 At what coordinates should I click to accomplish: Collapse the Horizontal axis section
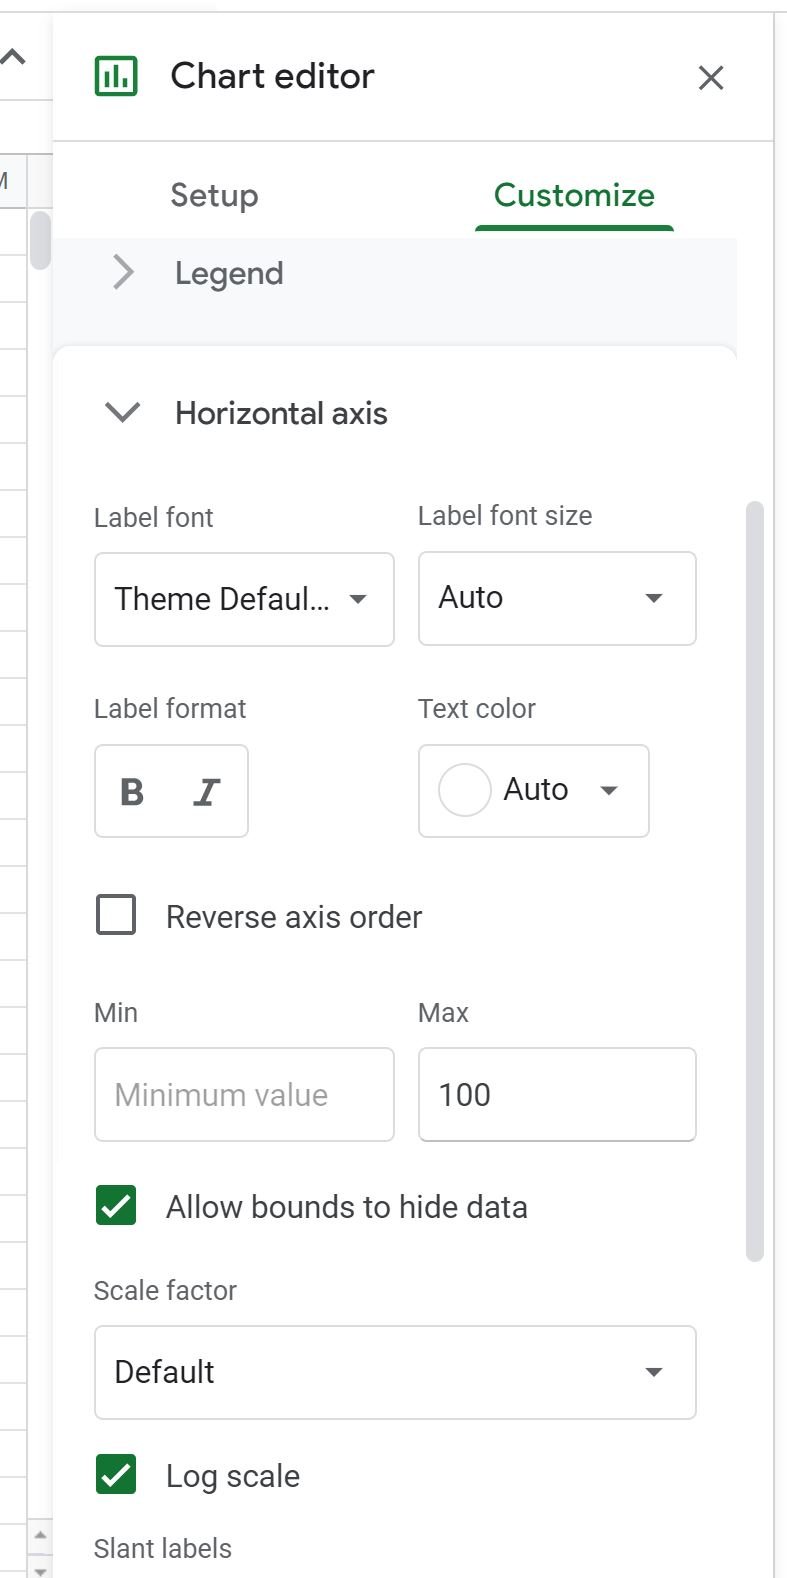point(123,412)
